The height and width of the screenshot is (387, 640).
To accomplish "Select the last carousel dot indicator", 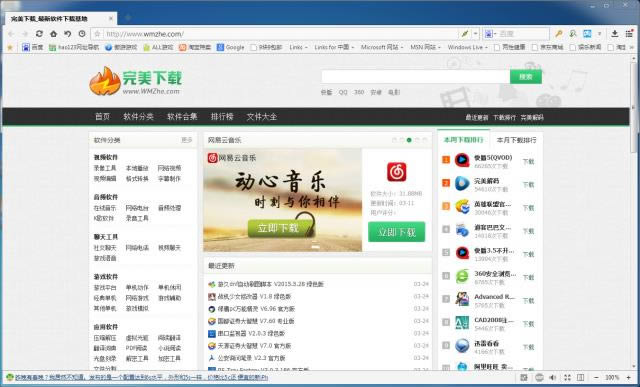I will (425, 140).
